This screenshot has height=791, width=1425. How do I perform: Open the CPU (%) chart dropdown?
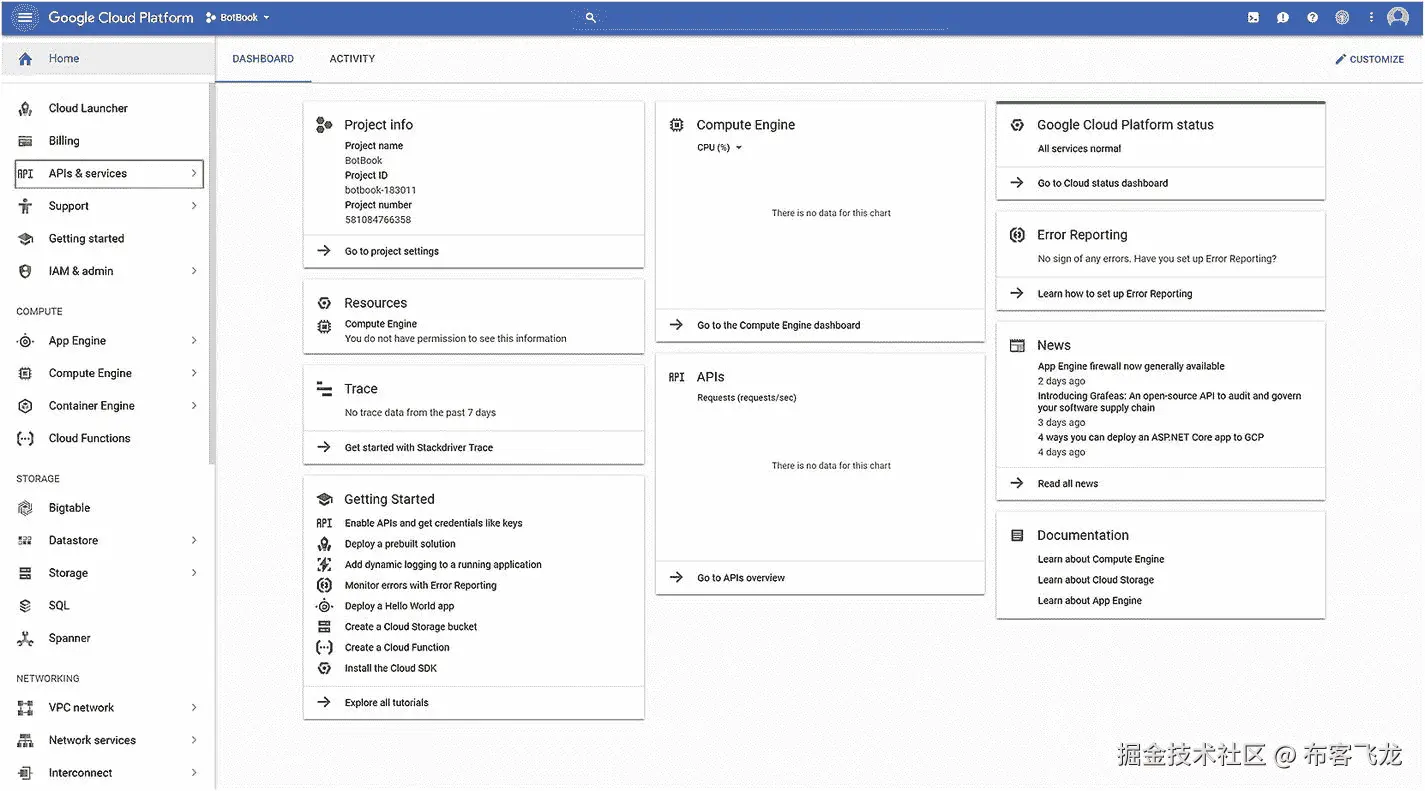pos(720,148)
